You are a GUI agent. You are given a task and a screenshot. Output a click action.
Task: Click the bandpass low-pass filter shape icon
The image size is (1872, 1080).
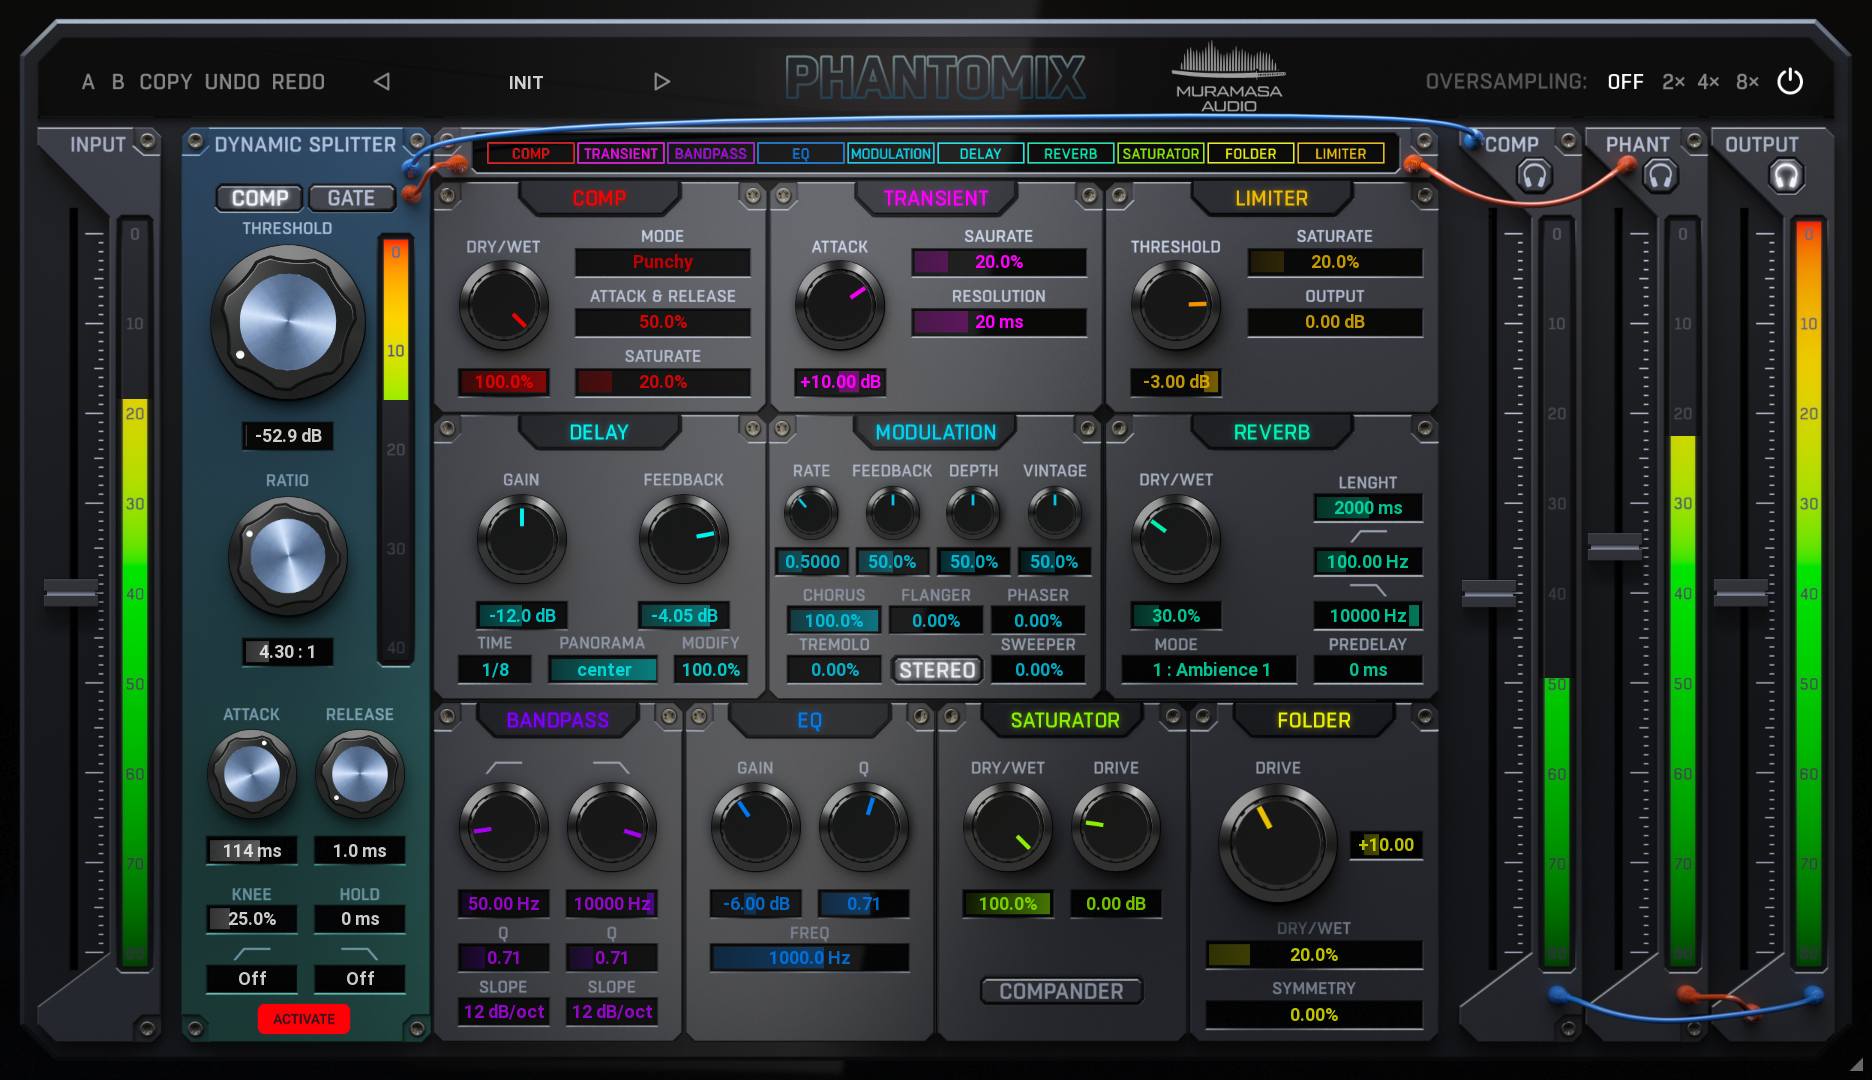pos(611,767)
